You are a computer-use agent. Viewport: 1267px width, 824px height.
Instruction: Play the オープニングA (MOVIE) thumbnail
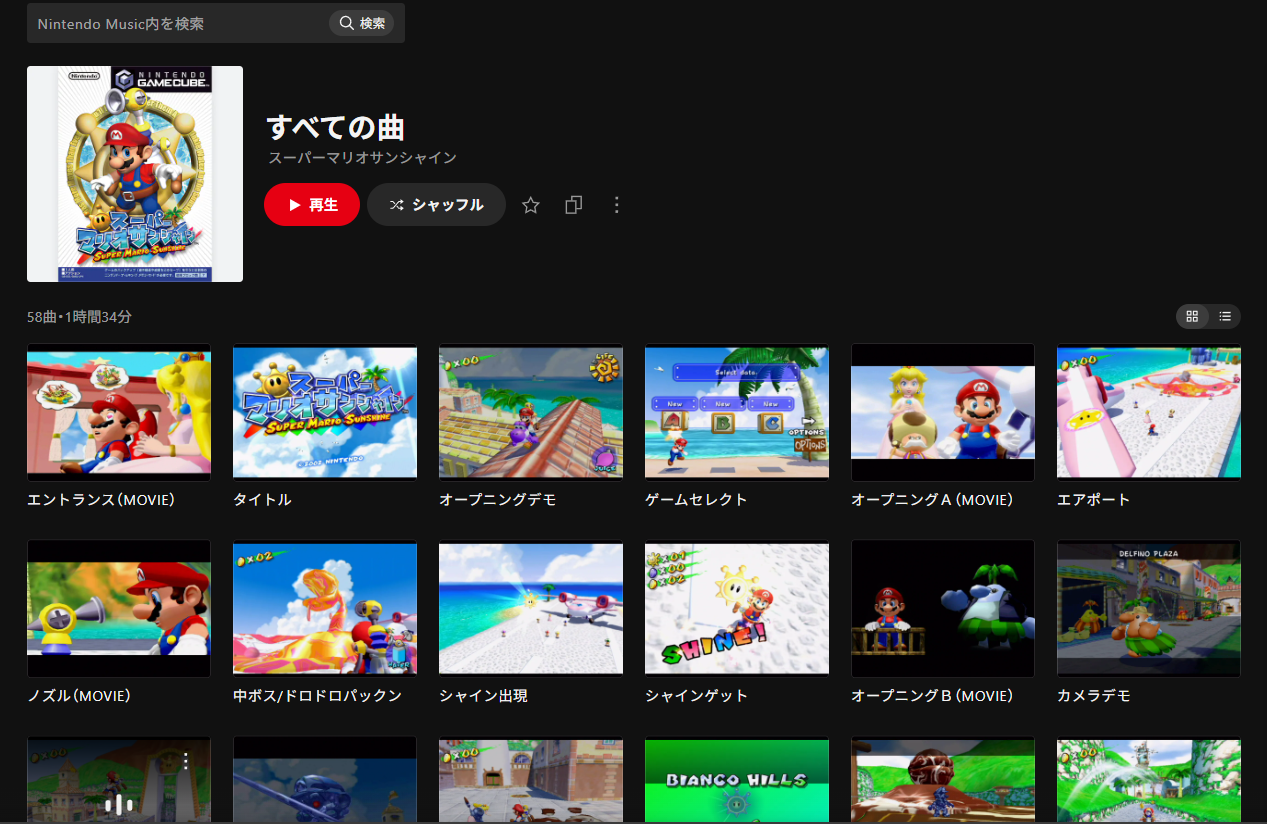click(x=943, y=412)
